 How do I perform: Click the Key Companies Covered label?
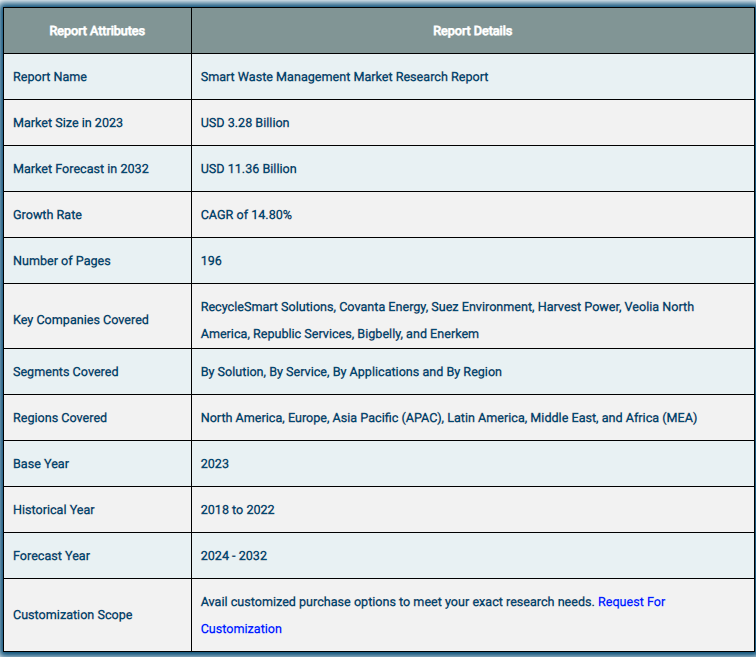tap(81, 320)
